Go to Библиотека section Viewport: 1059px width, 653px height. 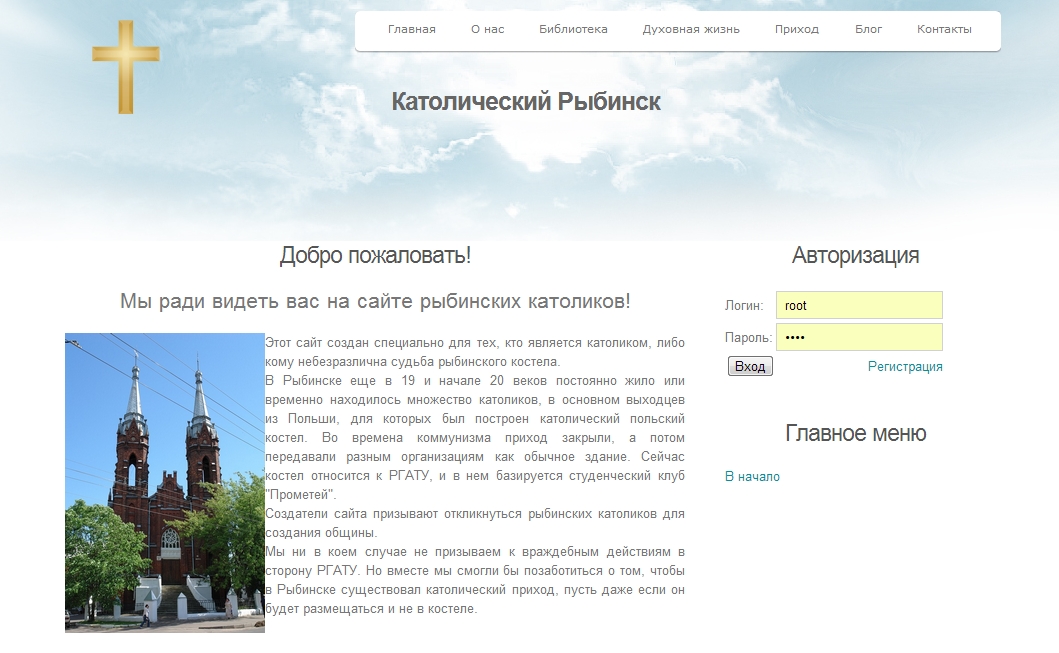point(573,29)
